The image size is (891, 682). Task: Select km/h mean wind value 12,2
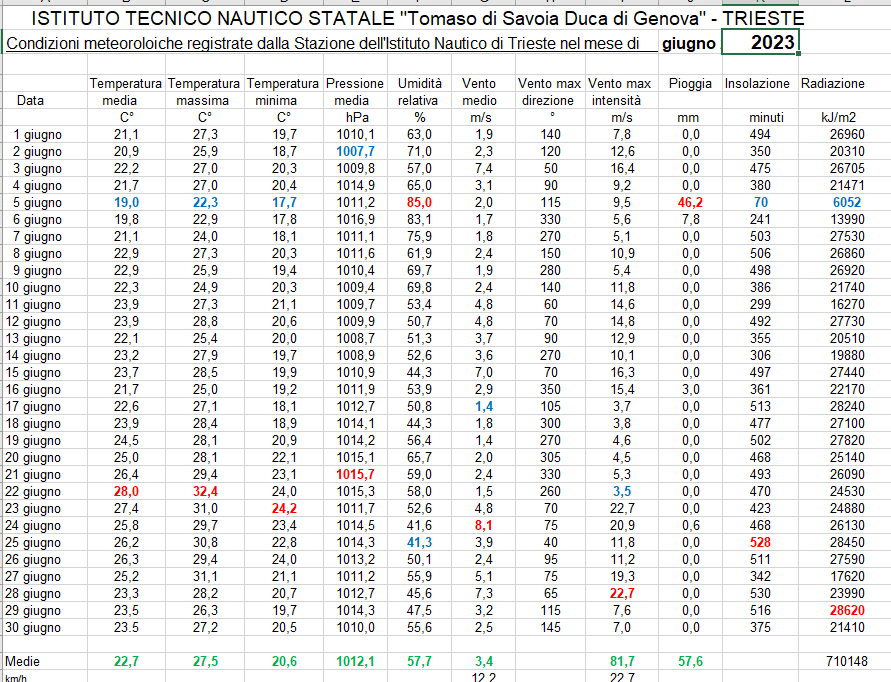pyautogui.click(x=484, y=677)
